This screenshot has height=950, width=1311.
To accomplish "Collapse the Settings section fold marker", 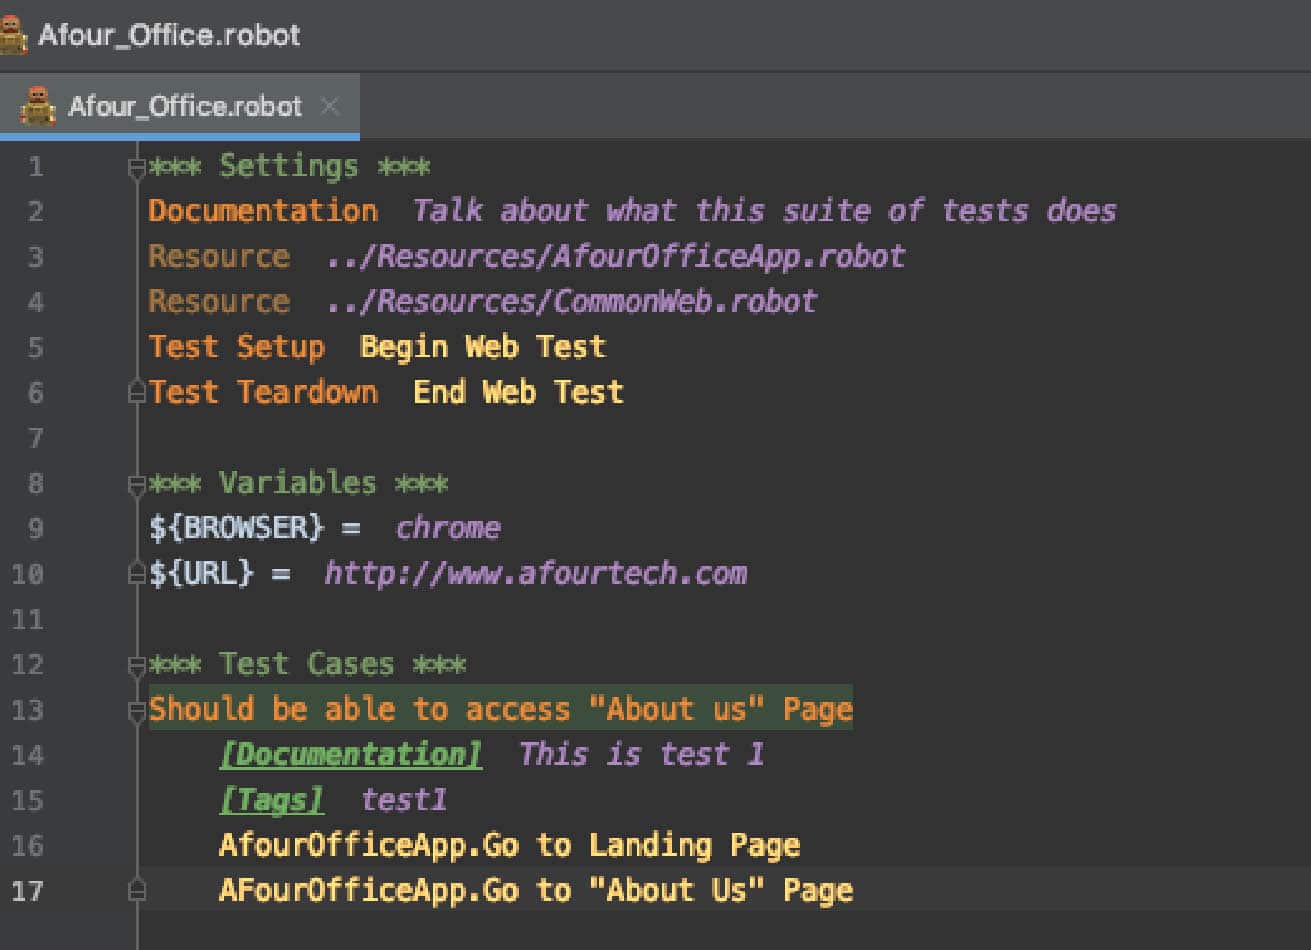I will point(138,166).
